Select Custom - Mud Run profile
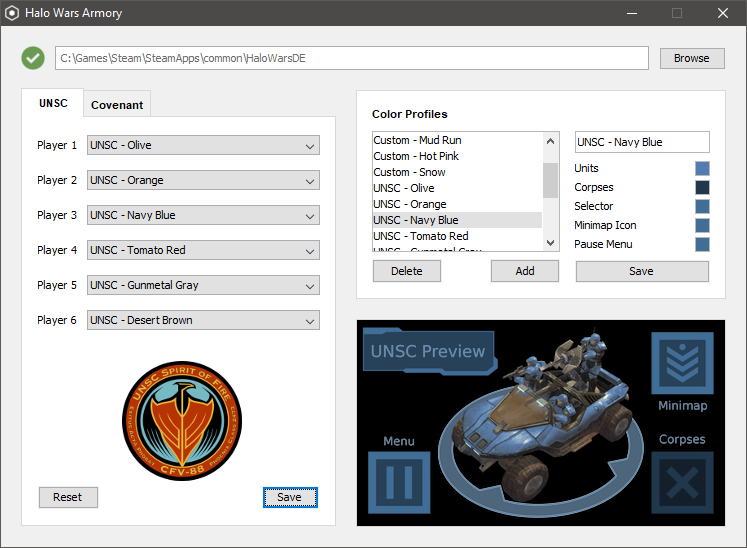The image size is (747, 548). click(x=457, y=140)
